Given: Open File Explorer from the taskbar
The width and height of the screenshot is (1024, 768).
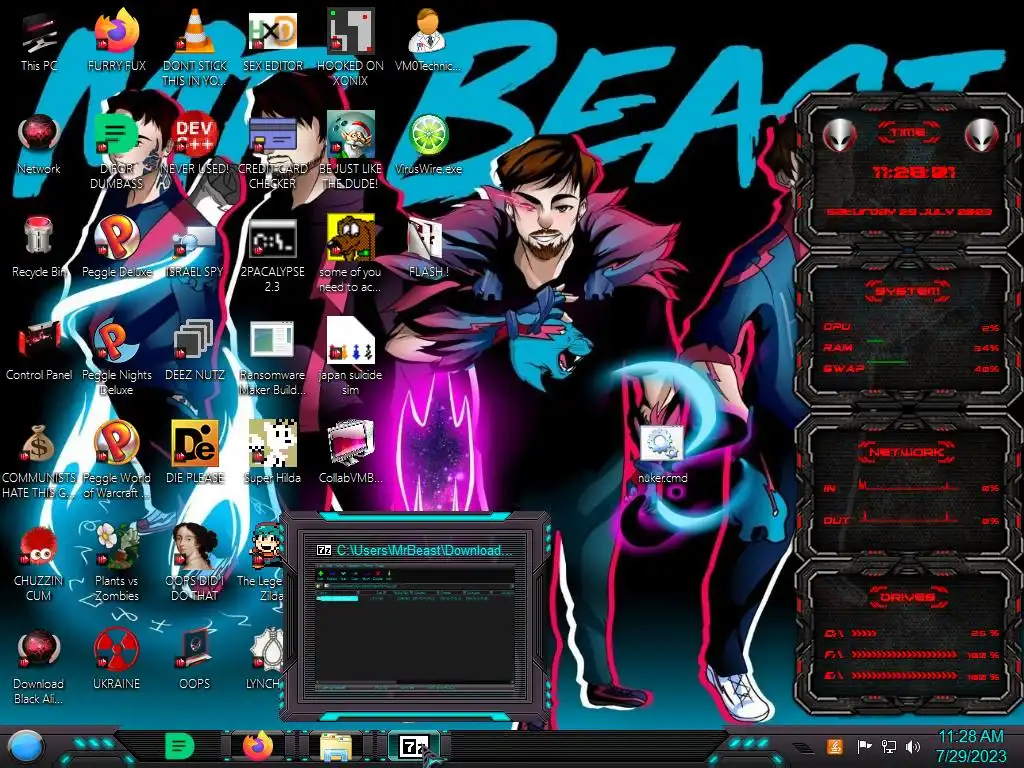Looking at the screenshot, I should pyautogui.click(x=336, y=747).
